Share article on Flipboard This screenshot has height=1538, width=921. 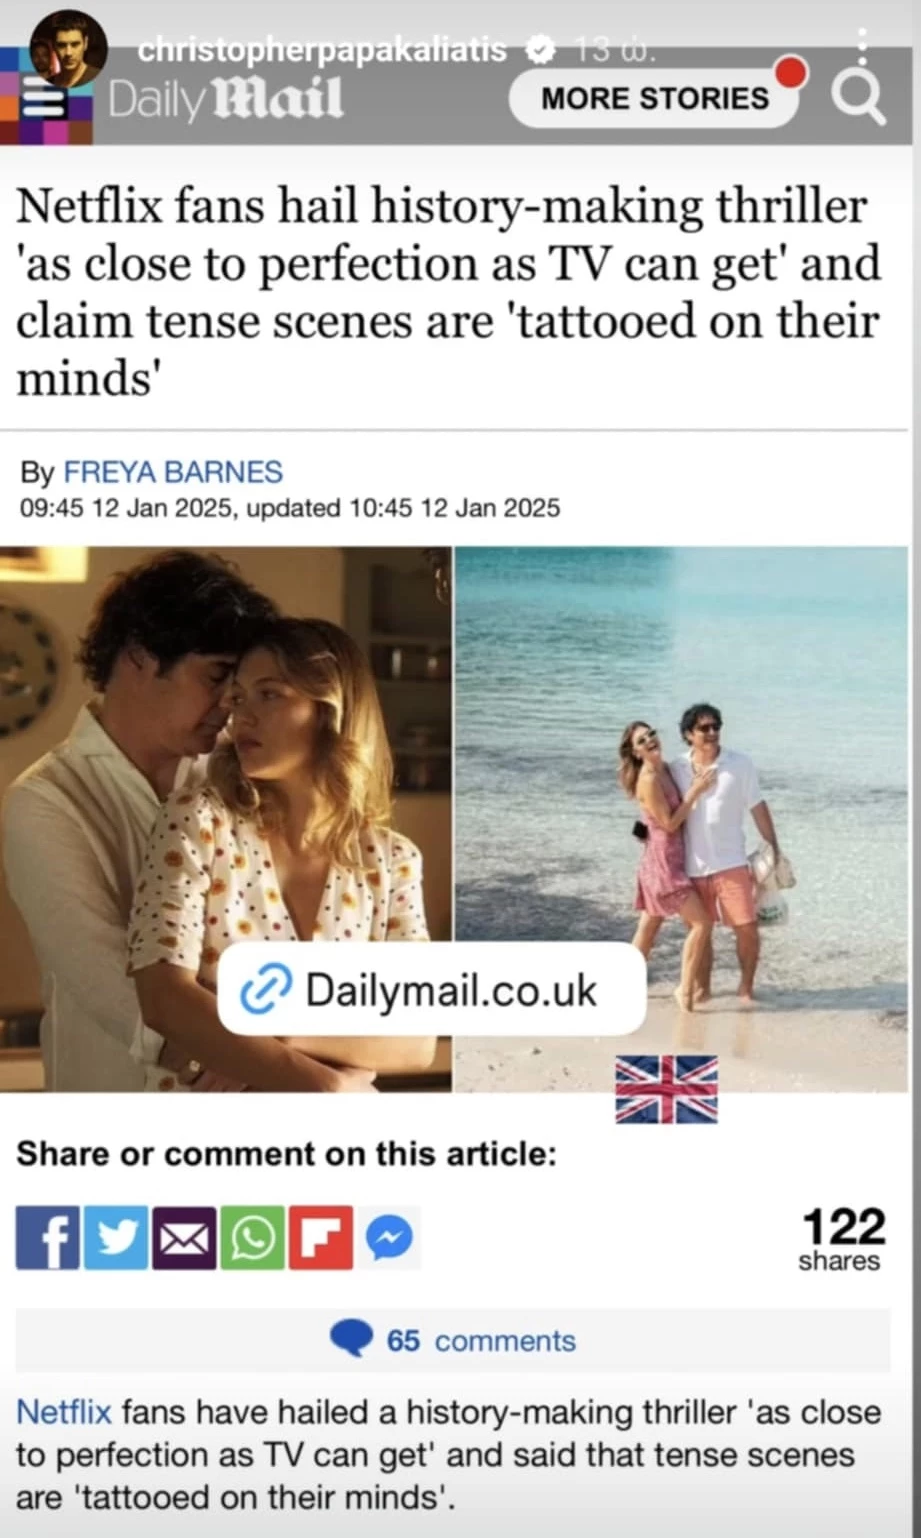(320, 1238)
